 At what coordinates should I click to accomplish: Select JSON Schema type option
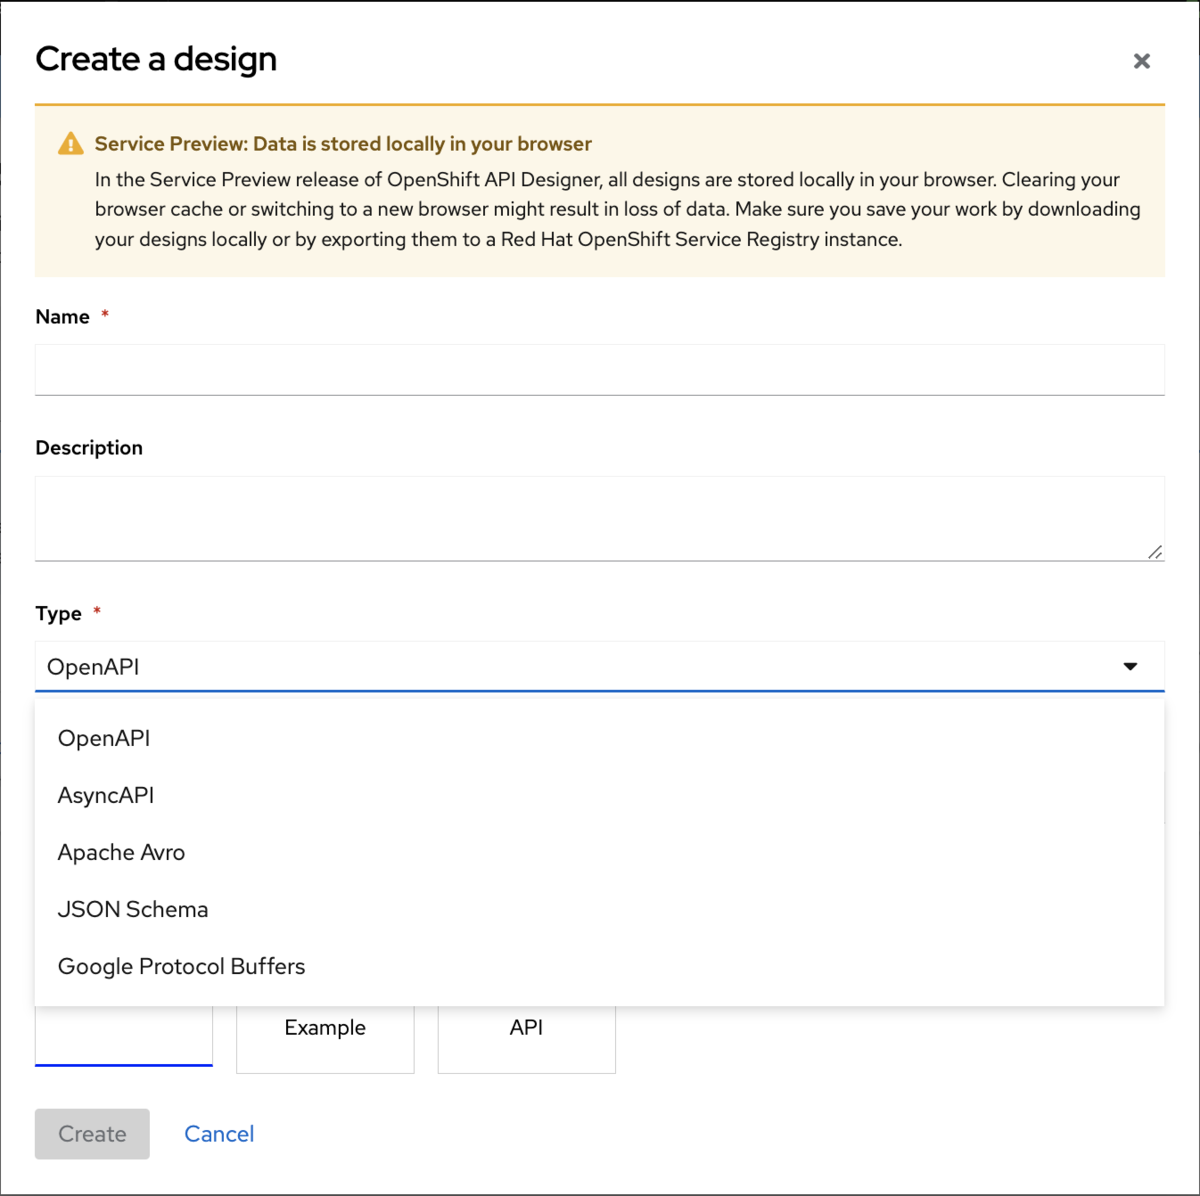coord(600,909)
